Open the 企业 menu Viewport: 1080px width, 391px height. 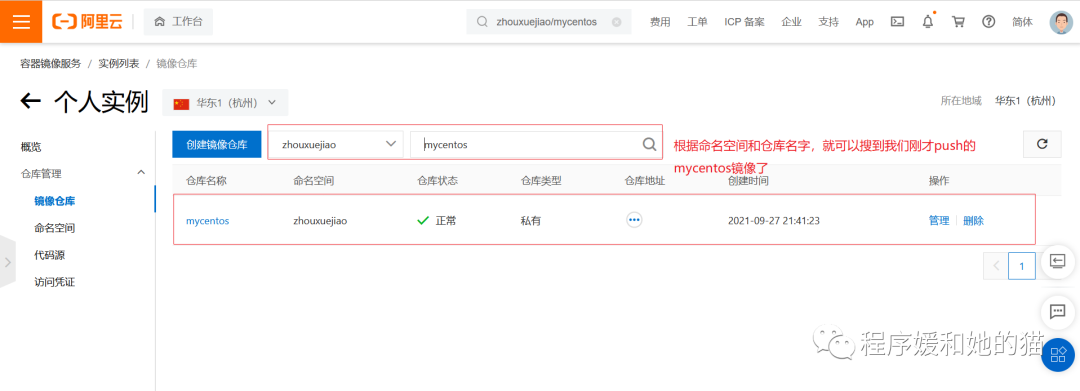[791, 21]
